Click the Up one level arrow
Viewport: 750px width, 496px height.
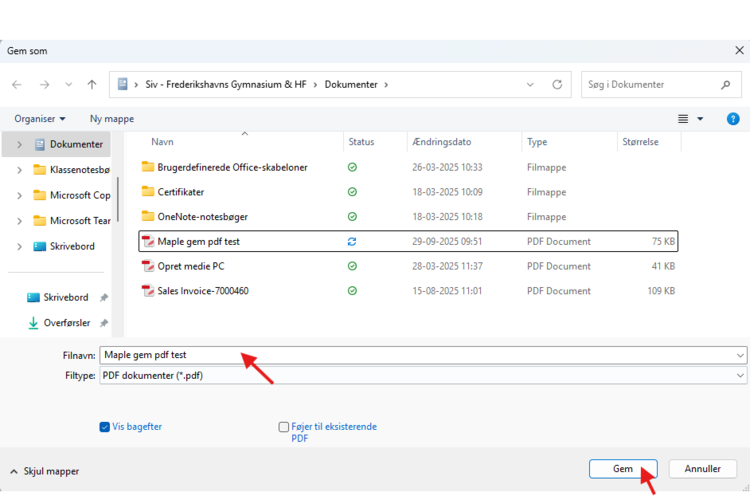tap(92, 85)
